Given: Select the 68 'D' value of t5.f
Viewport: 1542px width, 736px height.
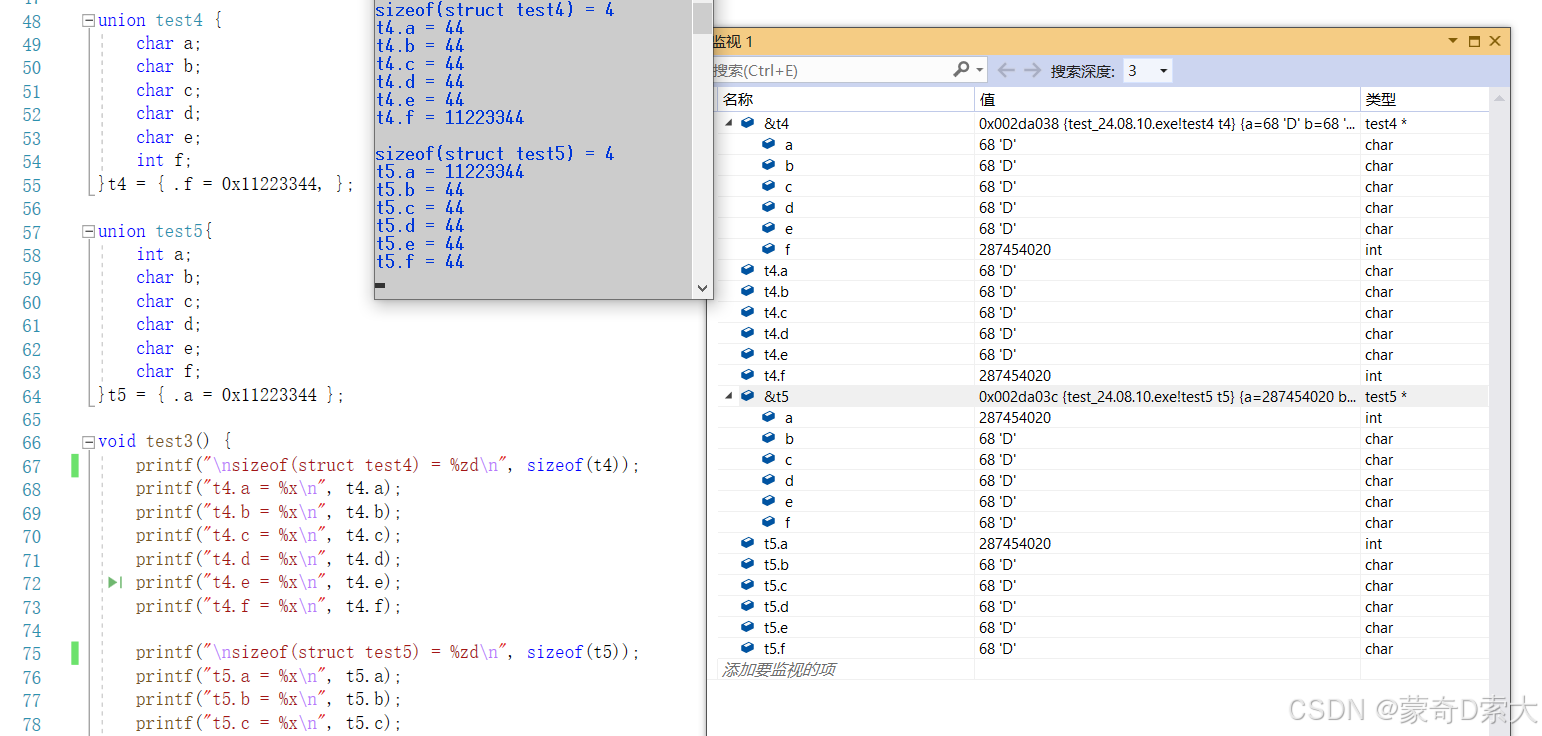Looking at the screenshot, I should [998, 649].
